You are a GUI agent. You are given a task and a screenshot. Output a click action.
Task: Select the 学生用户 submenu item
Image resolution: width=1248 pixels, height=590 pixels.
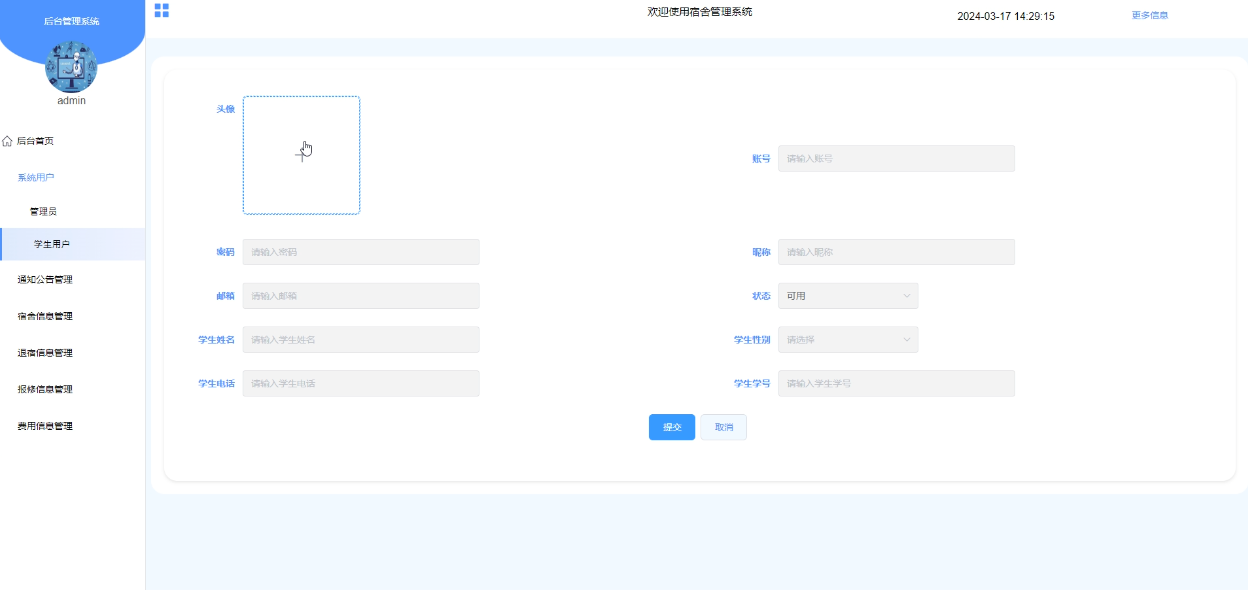[x=72, y=244]
